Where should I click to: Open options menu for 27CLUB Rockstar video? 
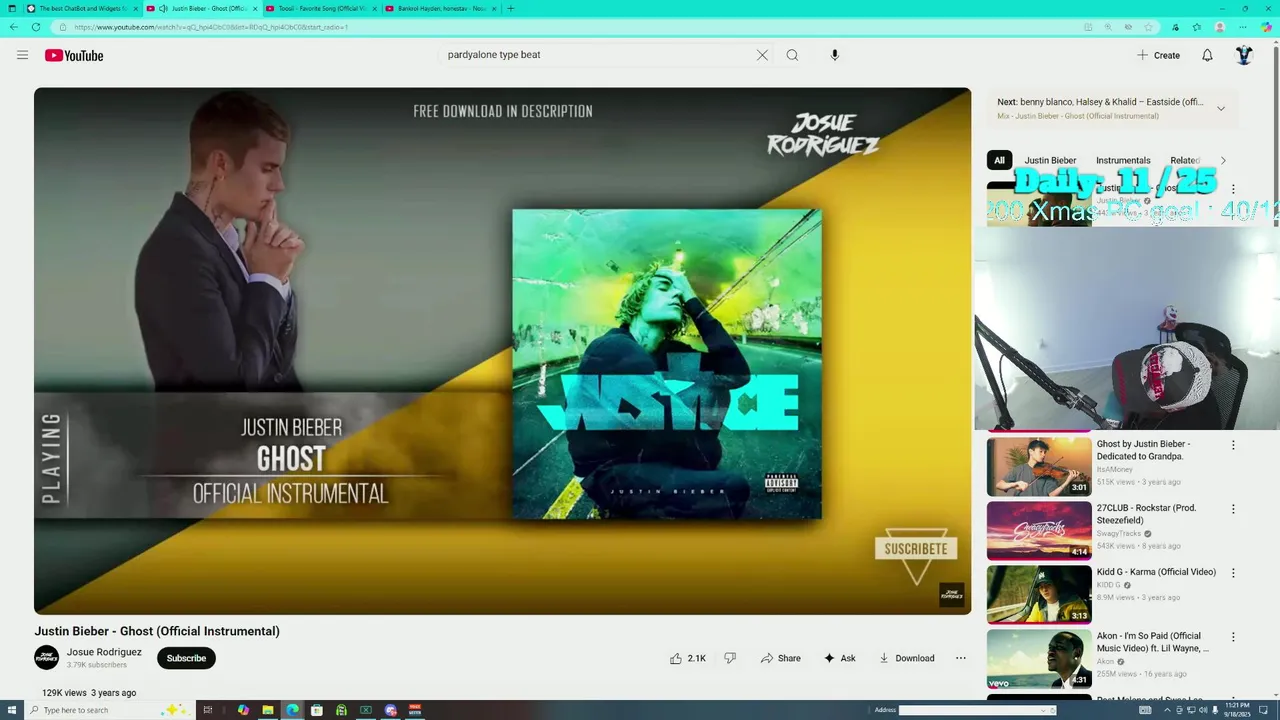tap(1233, 509)
